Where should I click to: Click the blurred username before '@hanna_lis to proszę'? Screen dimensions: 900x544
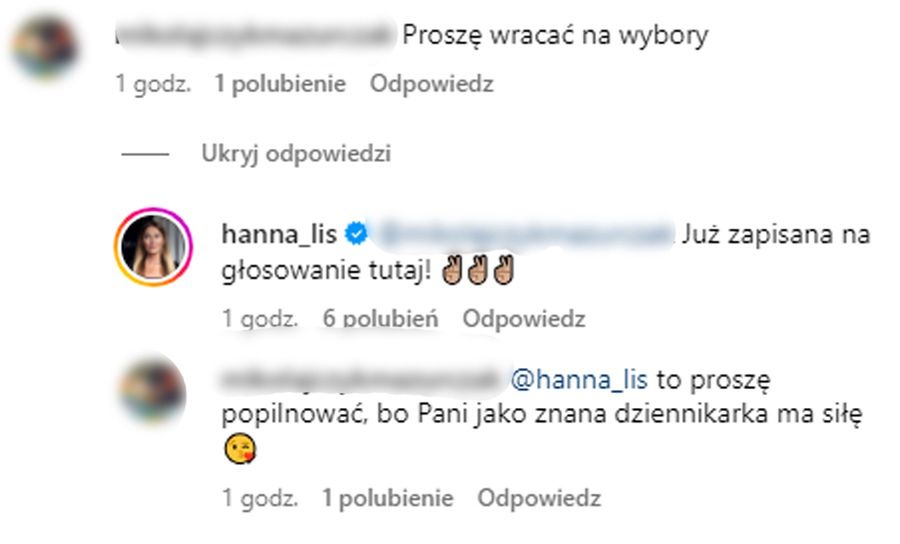pyautogui.click(x=362, y=379)
